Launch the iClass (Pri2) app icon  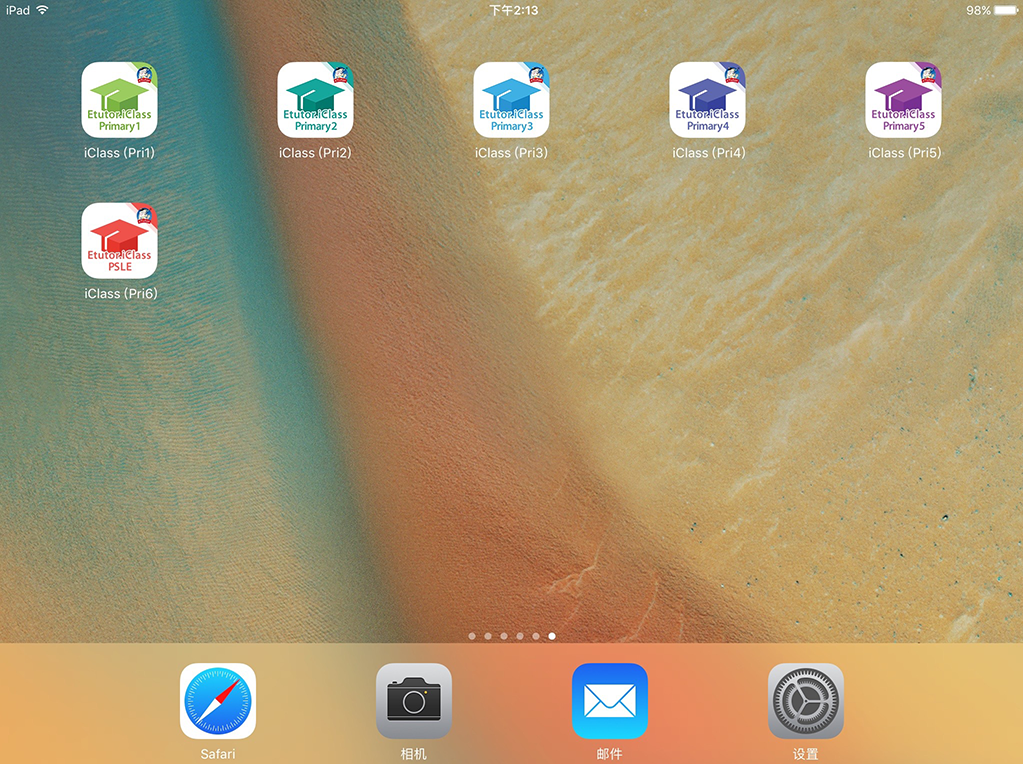315,100
